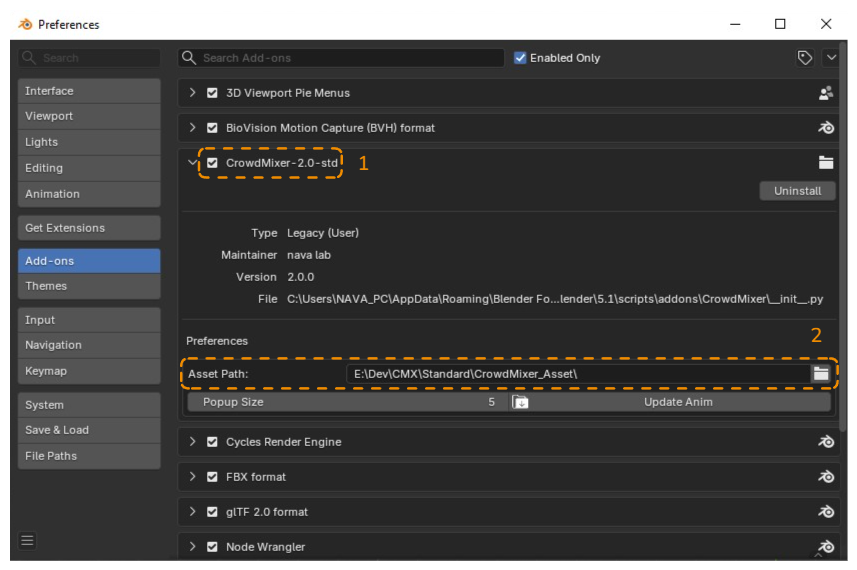
Task: Expand the BioVision Motion Capture entry
Action: coord(192,128)
